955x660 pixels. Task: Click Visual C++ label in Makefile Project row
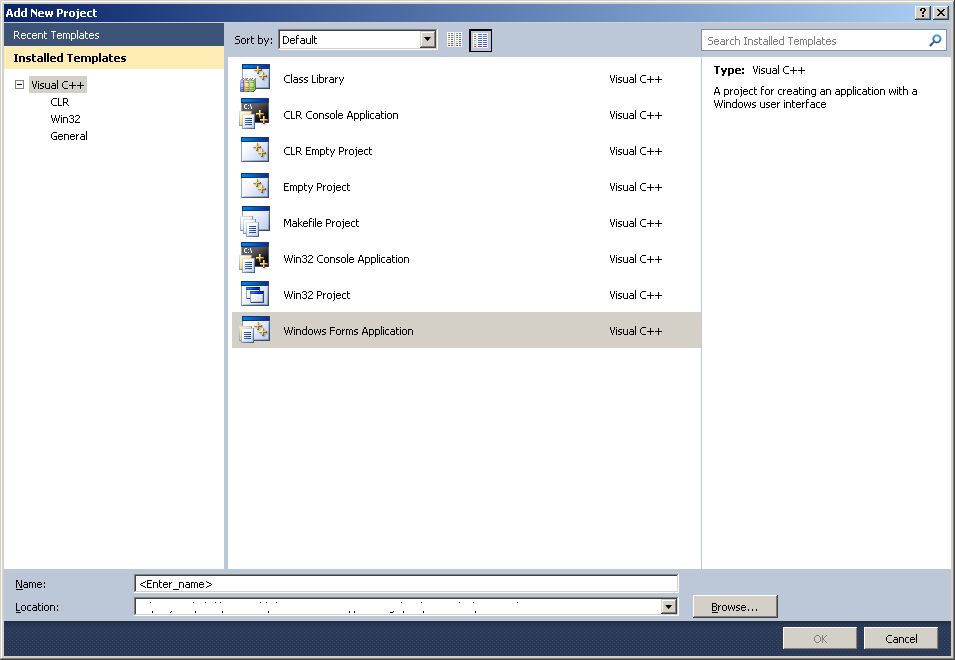635,222
